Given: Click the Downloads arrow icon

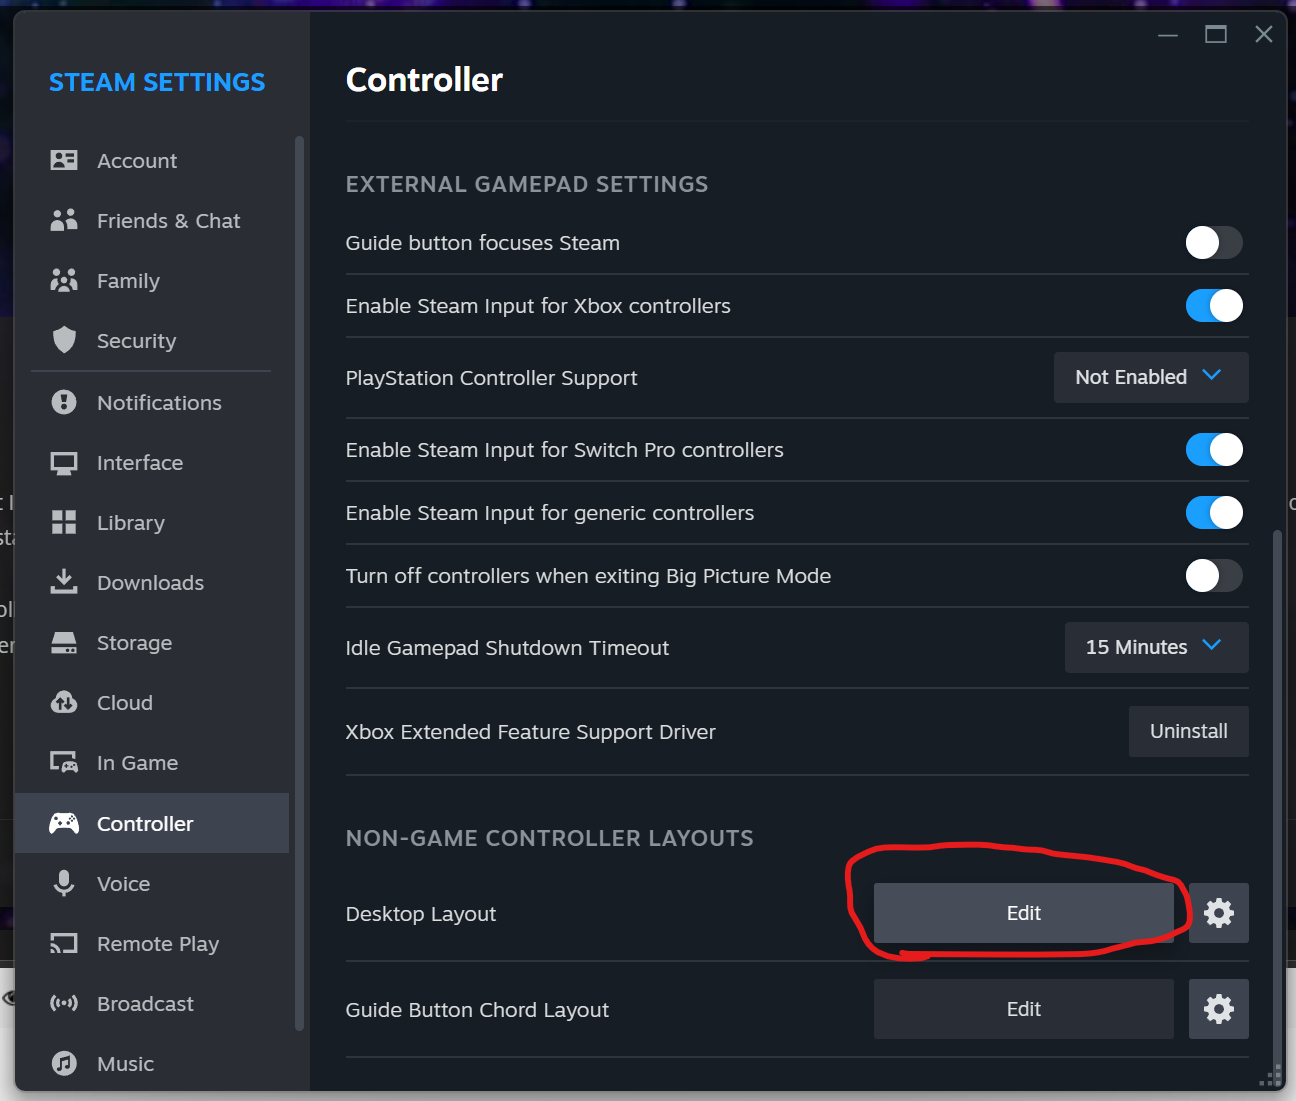Looking at the screenshot, I should tap(64, 582).
